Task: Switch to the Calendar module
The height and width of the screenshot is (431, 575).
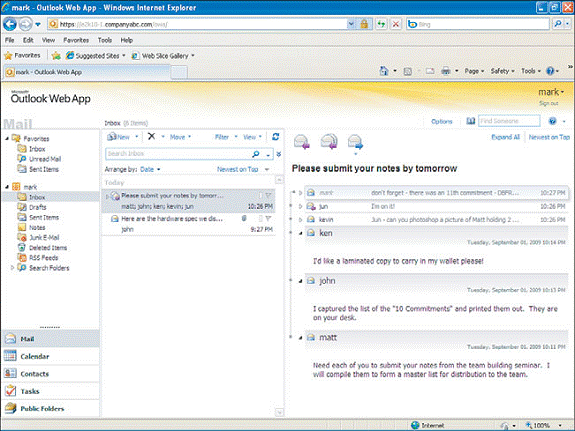Action: pos(51,356)
